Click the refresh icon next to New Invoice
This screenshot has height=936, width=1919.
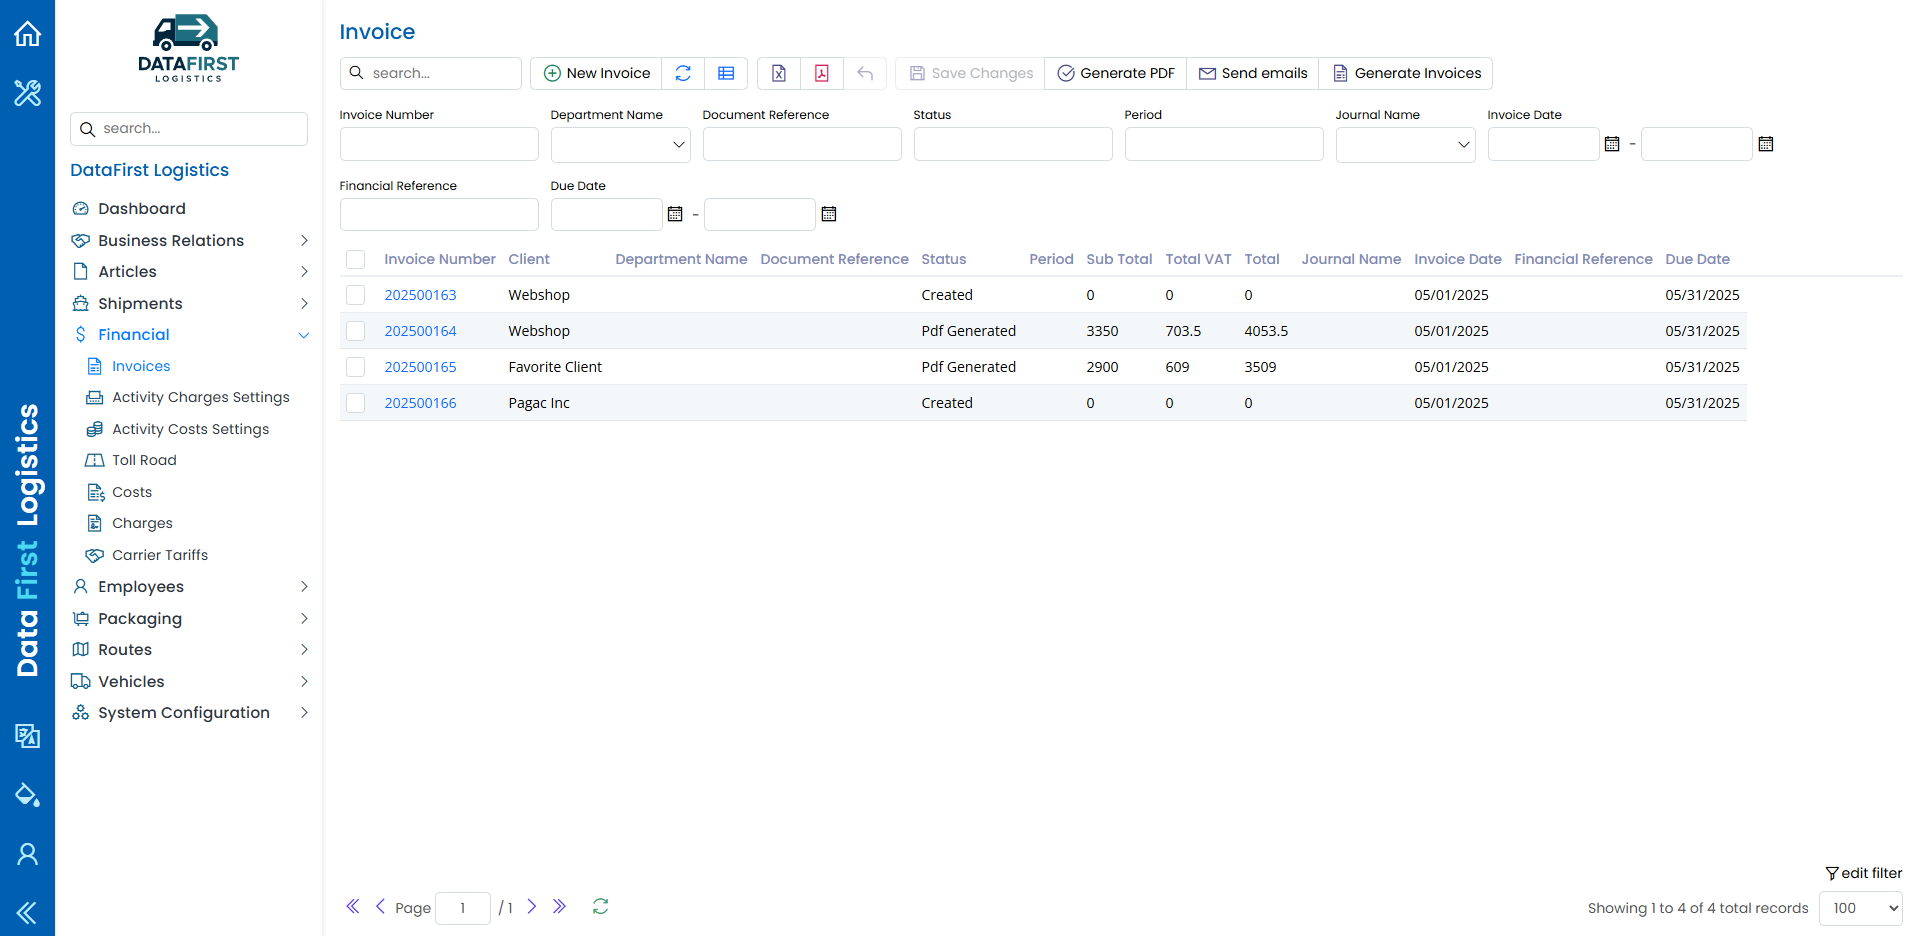pyautogui.click(x=683, y=73)
